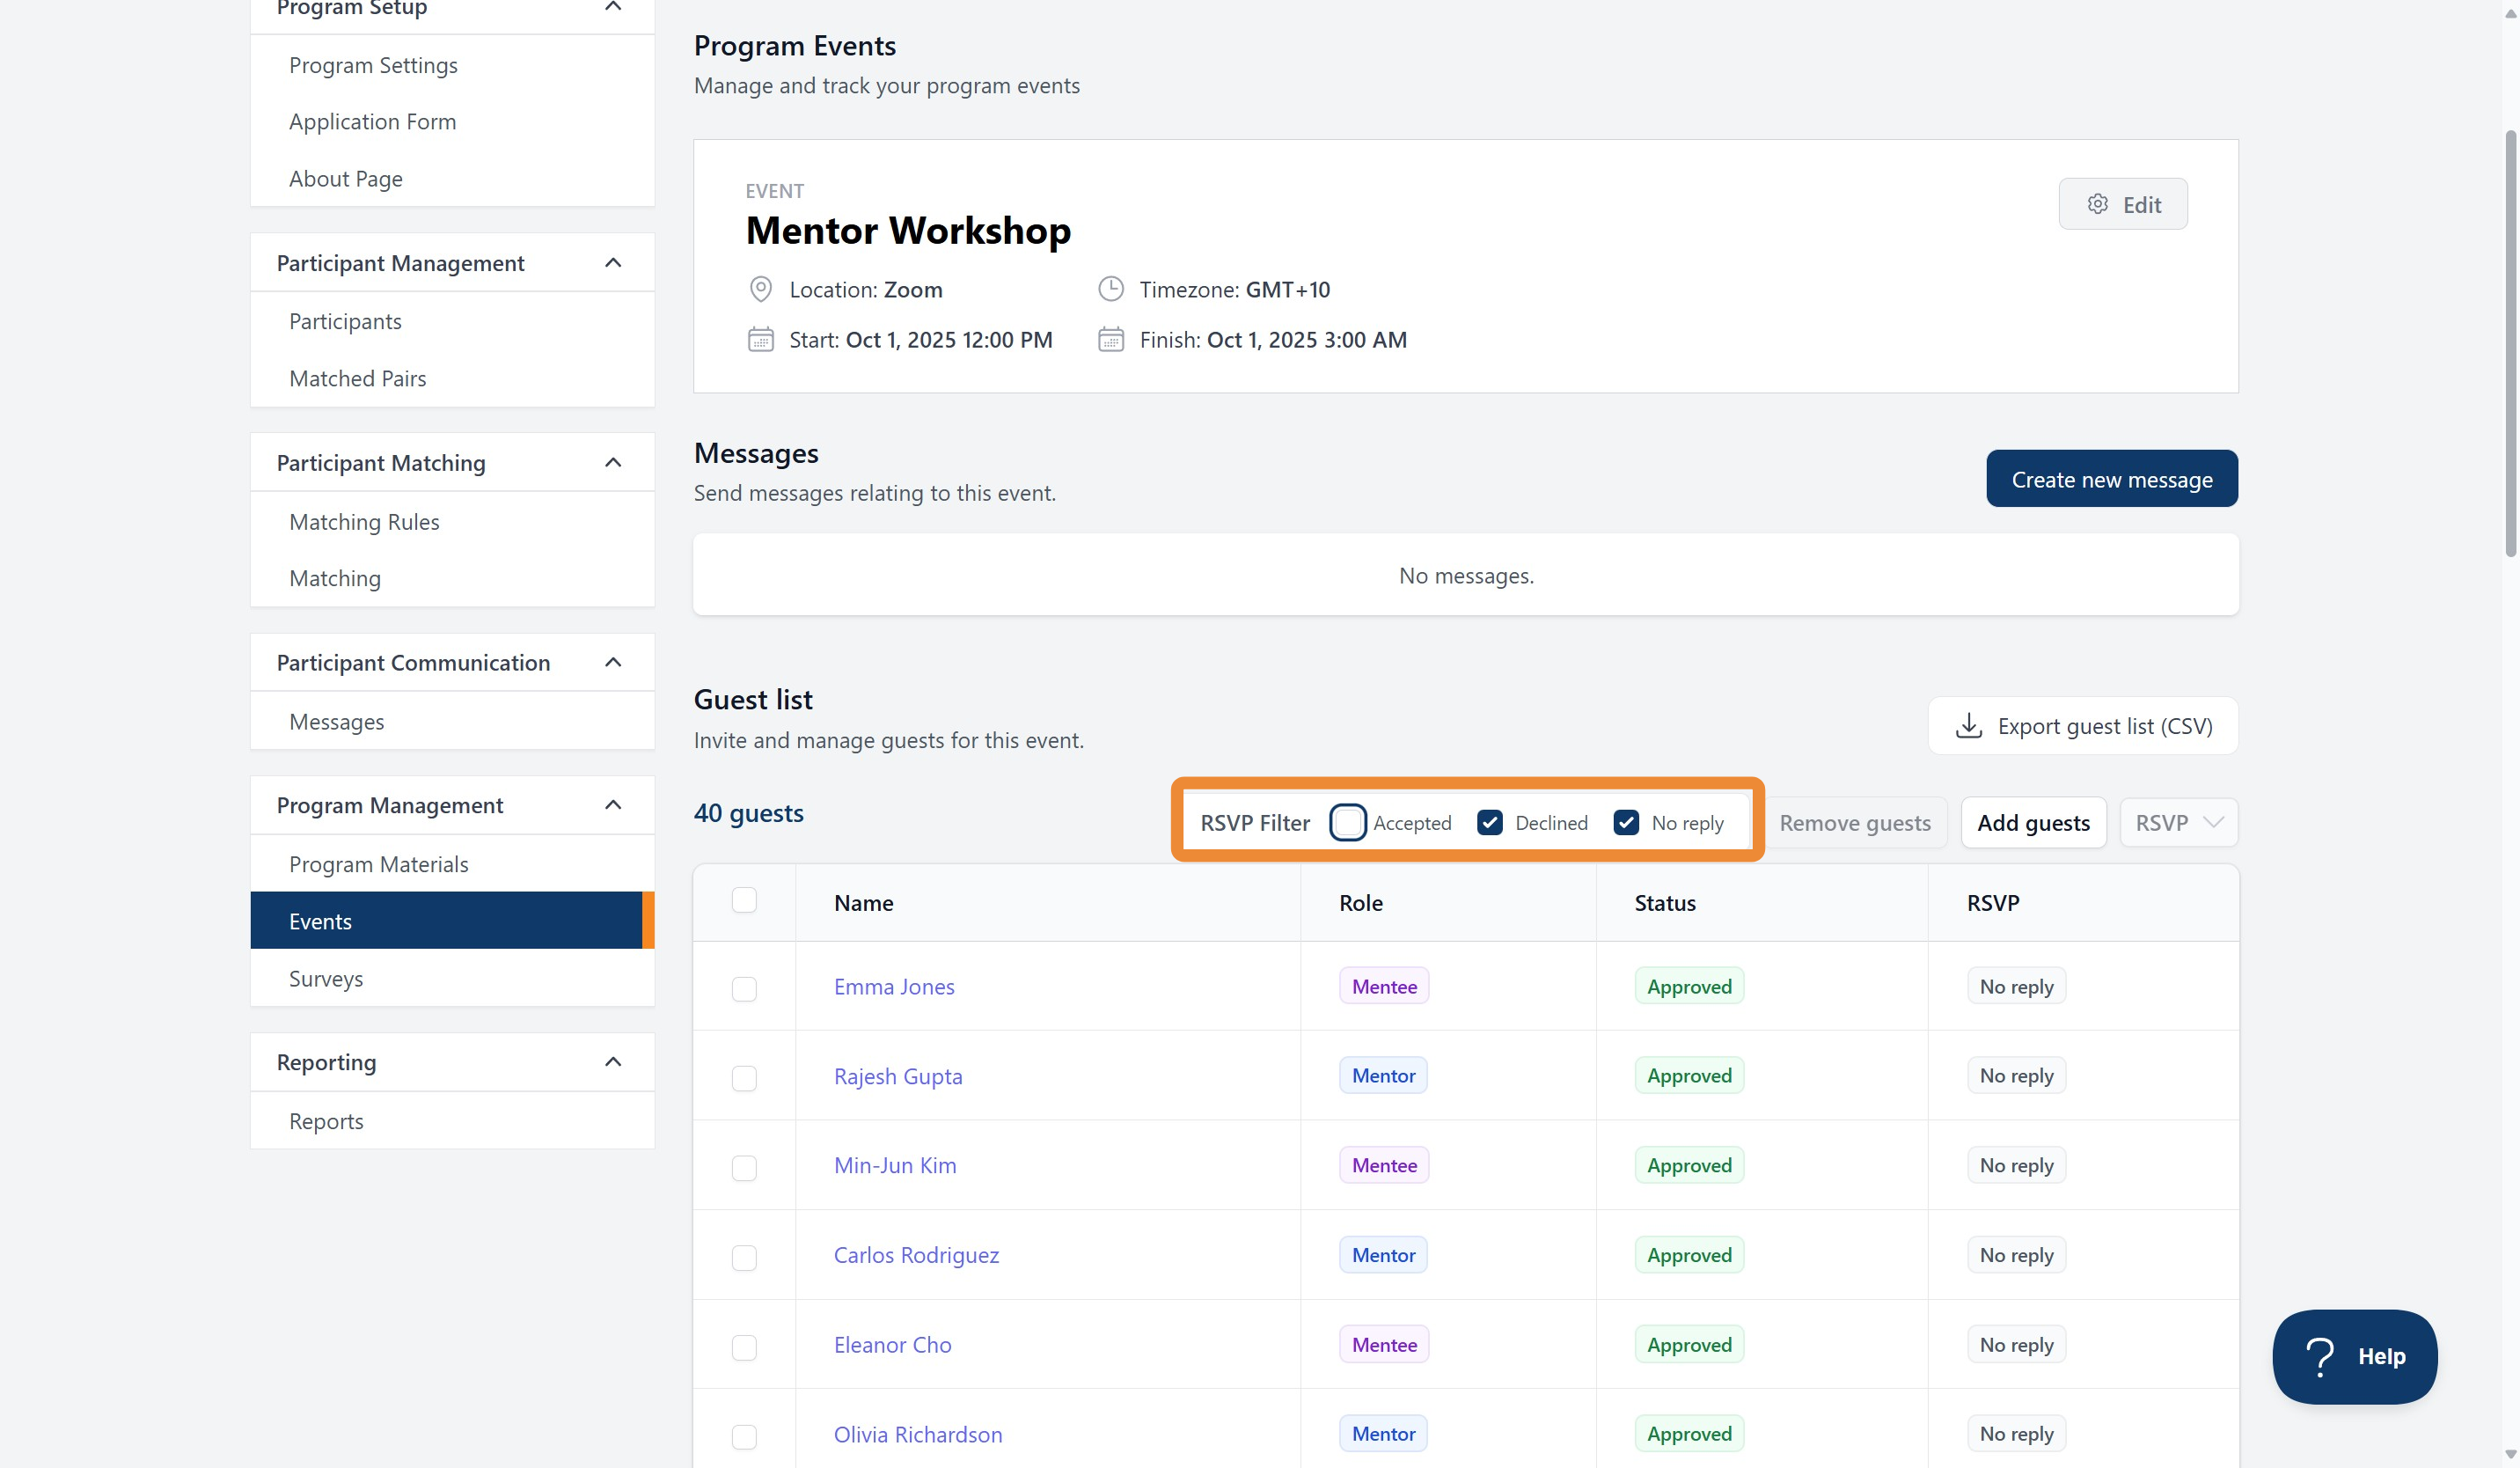This screenshot has height=1468, width=2520.
Task: Switch to the Surveys section
Action: point(326,978)
